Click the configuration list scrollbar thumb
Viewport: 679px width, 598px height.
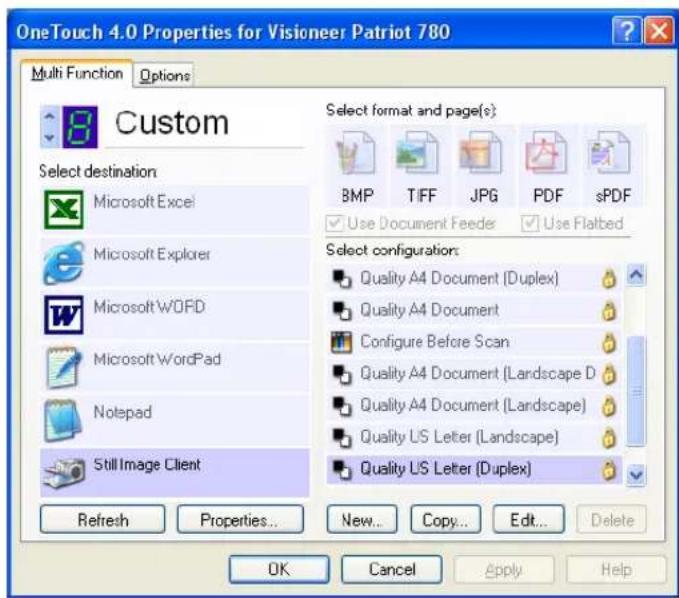click(x=636, y=391)
